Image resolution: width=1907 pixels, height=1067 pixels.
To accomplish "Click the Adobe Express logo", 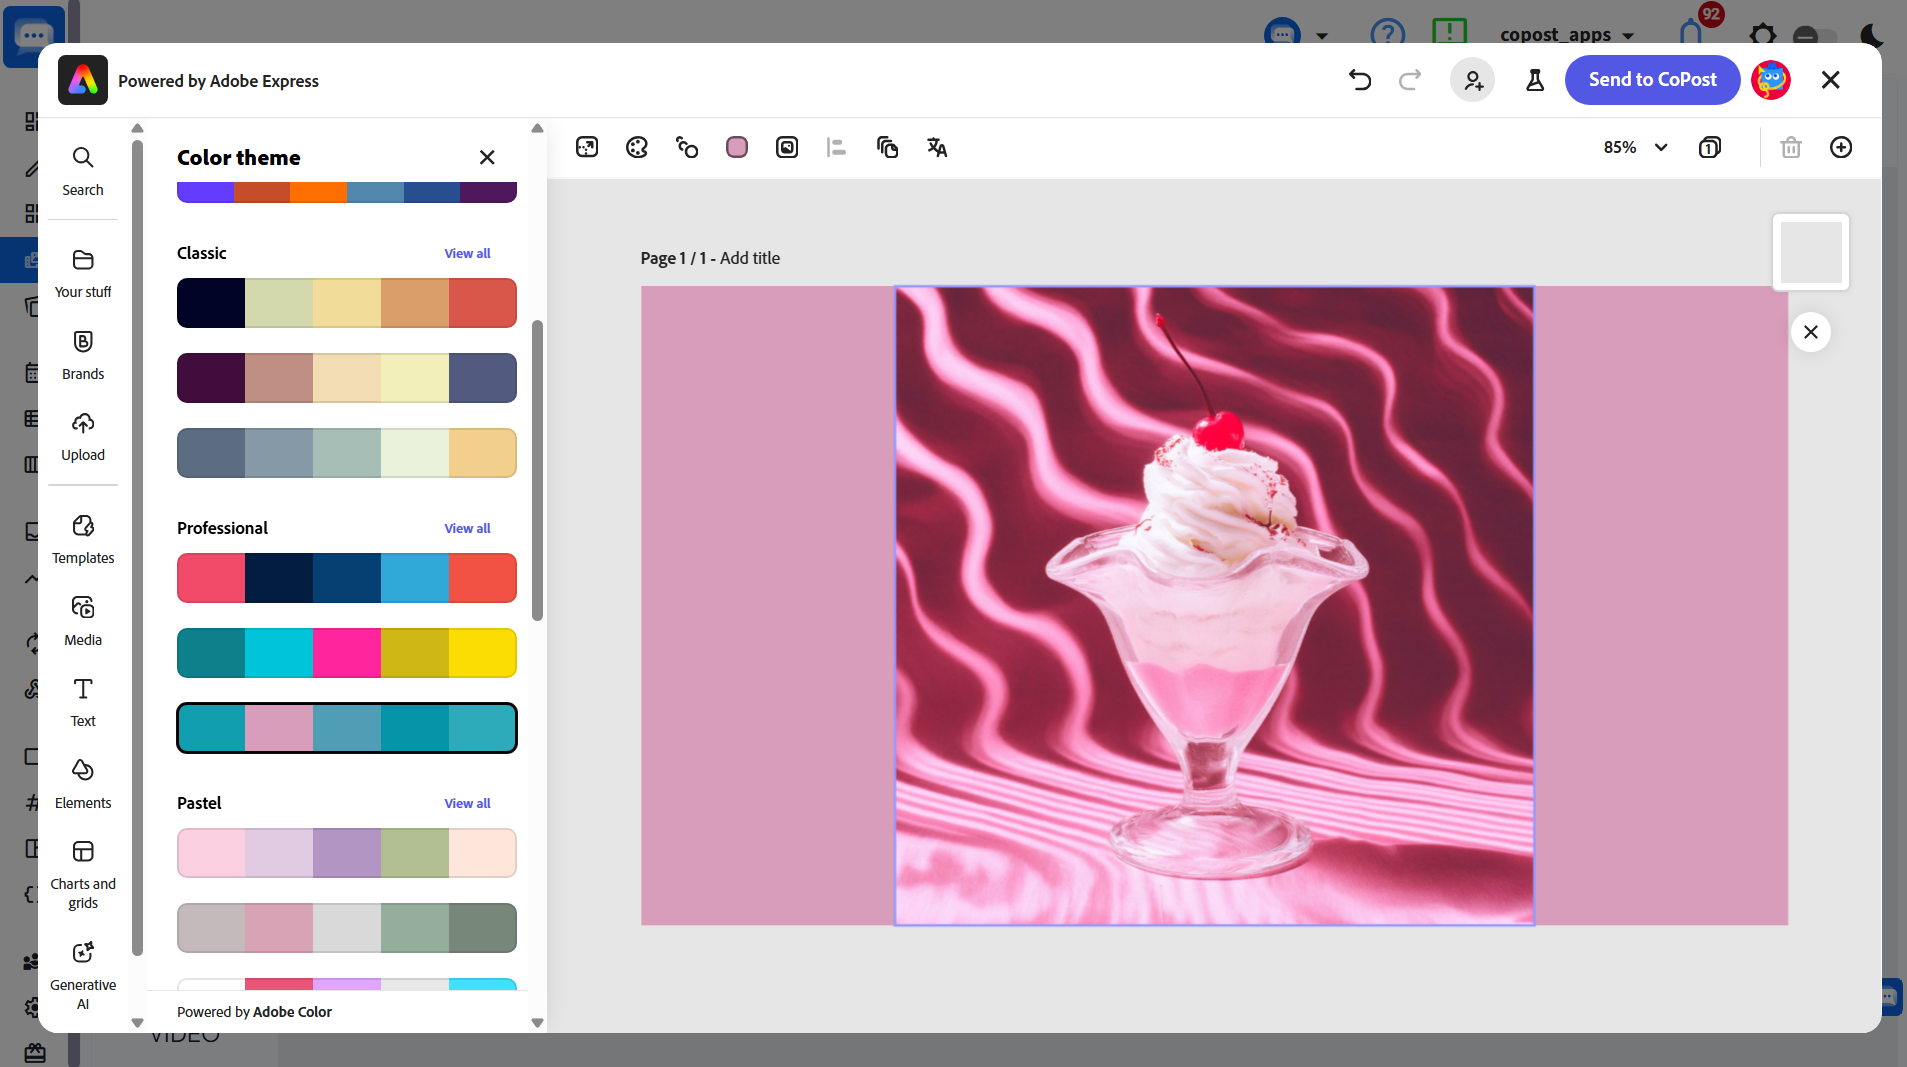I will [83, 80].
